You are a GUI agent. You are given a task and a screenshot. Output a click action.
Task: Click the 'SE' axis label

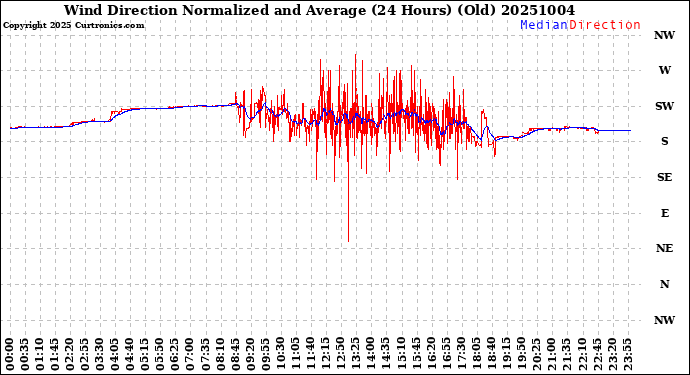(664, 177)
